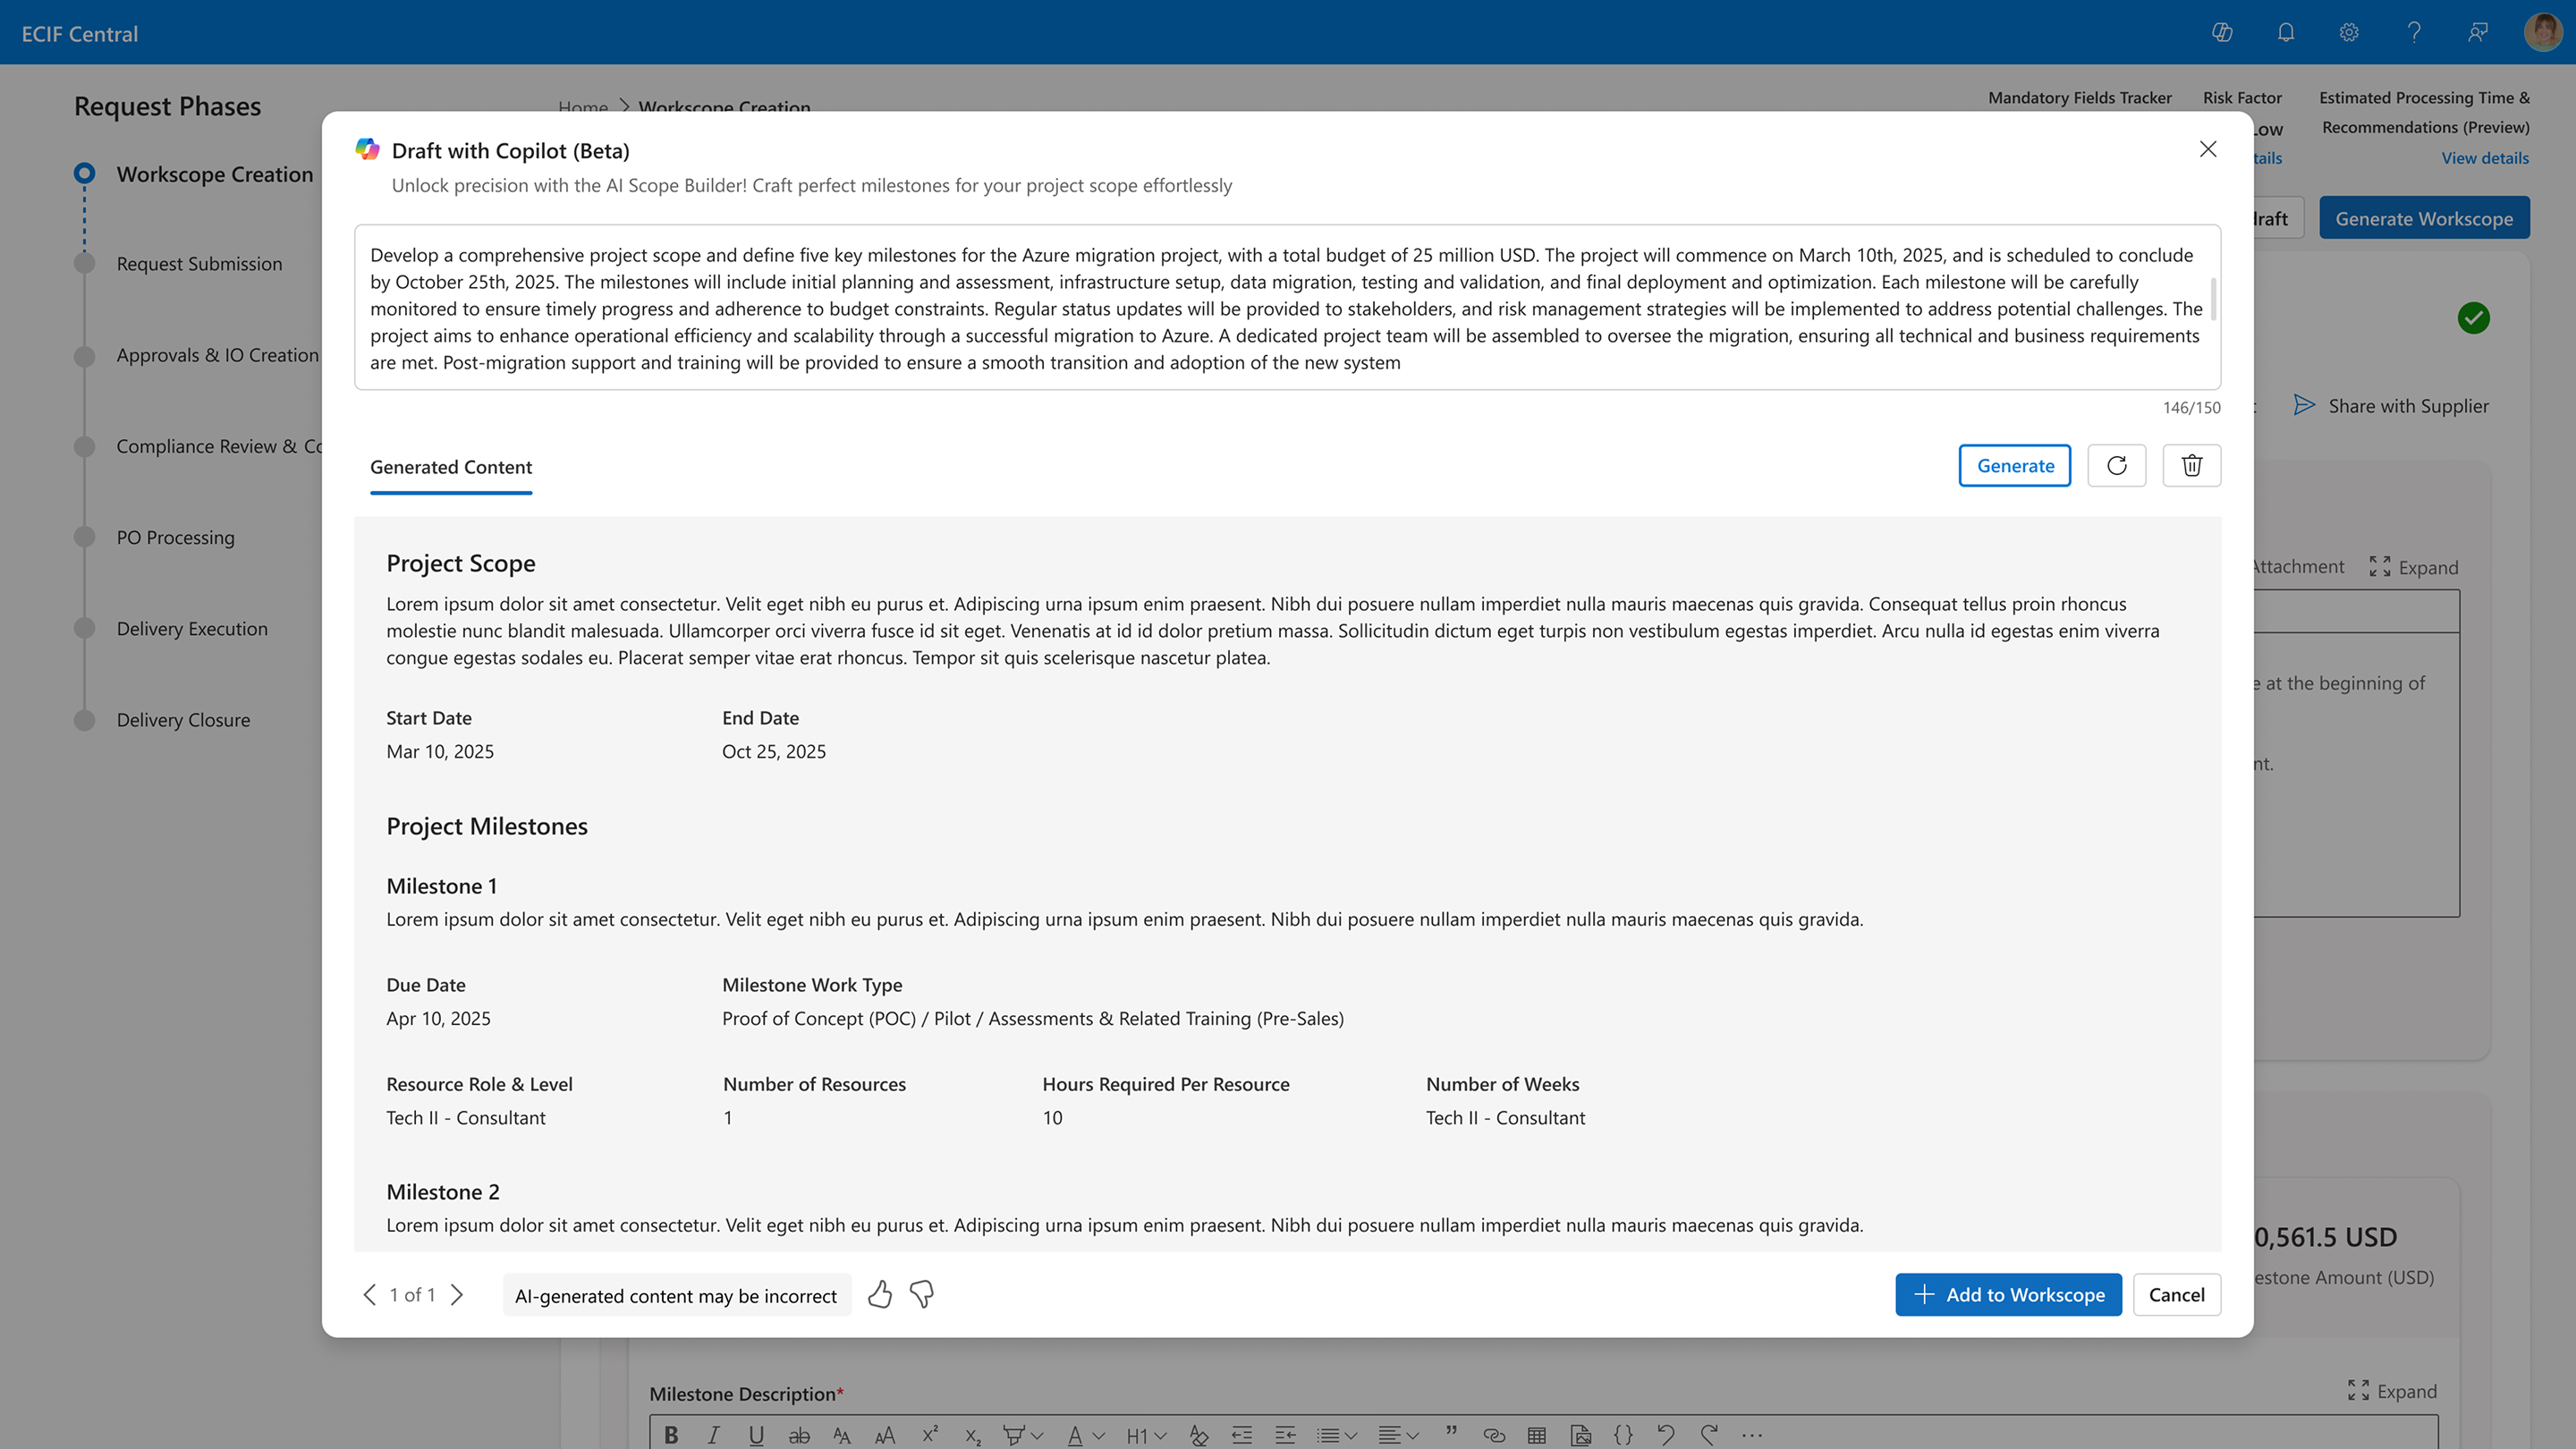This screenshot has width=2576, height=1449.
Task: Open Copilot icon in top header
Action: click(2222, 33)
